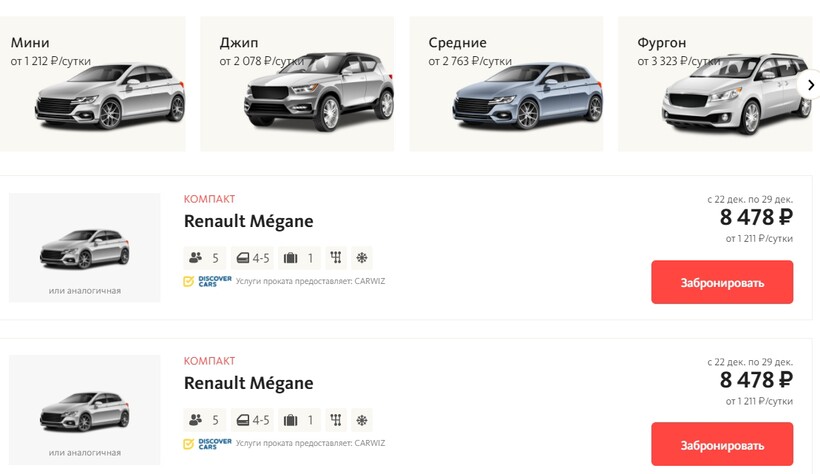
Task: Click manual gearbox icon in first listing
Action: [337, 258]
